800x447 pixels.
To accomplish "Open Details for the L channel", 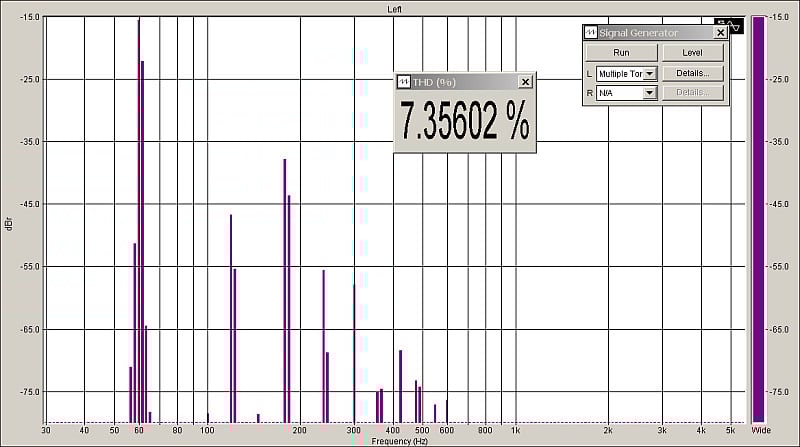I will (x=692, y=73).
